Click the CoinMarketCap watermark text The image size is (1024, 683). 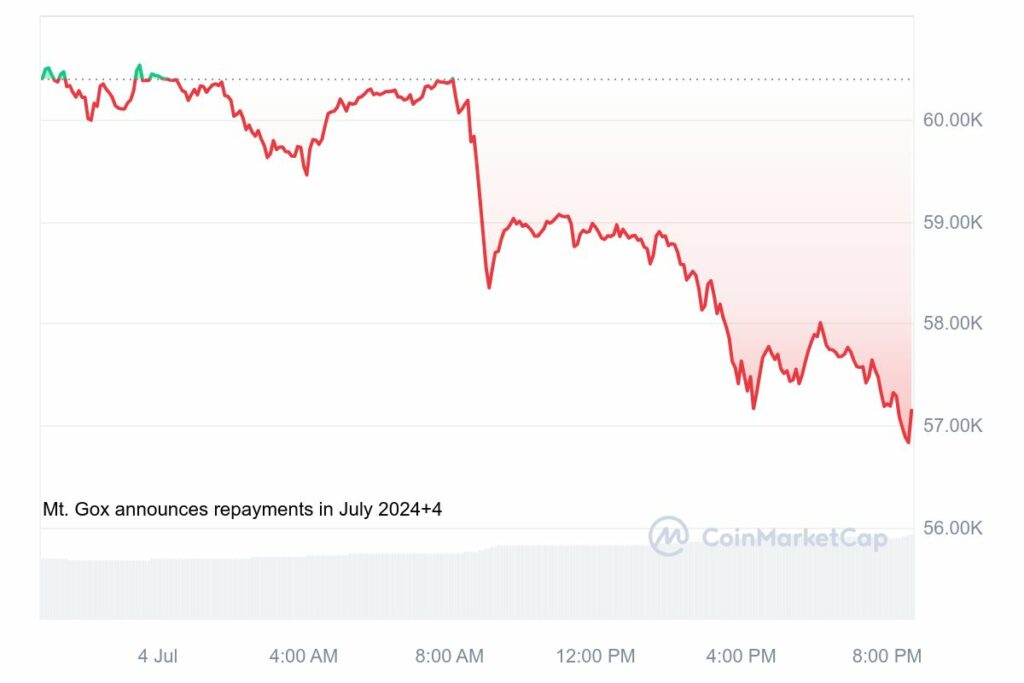click(794, 538)
